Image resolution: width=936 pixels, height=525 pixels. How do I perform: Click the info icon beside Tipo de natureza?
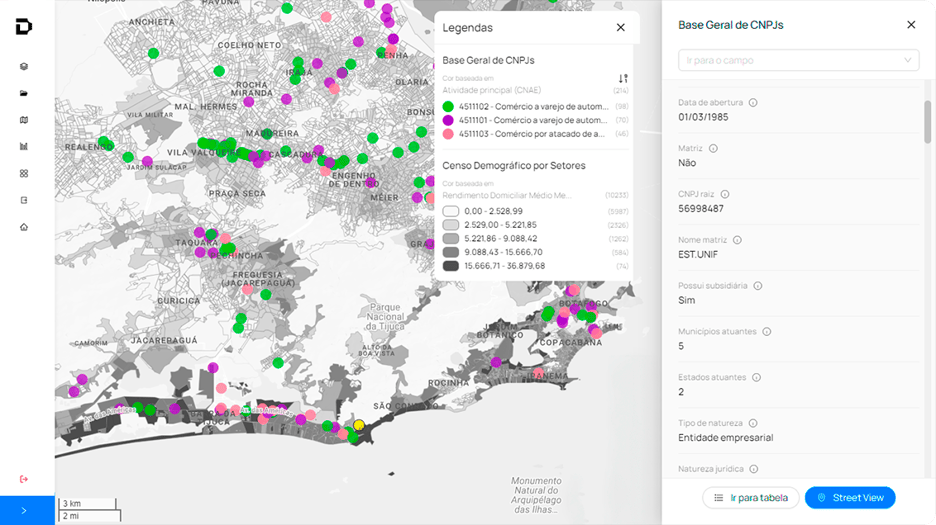point(753,423)
